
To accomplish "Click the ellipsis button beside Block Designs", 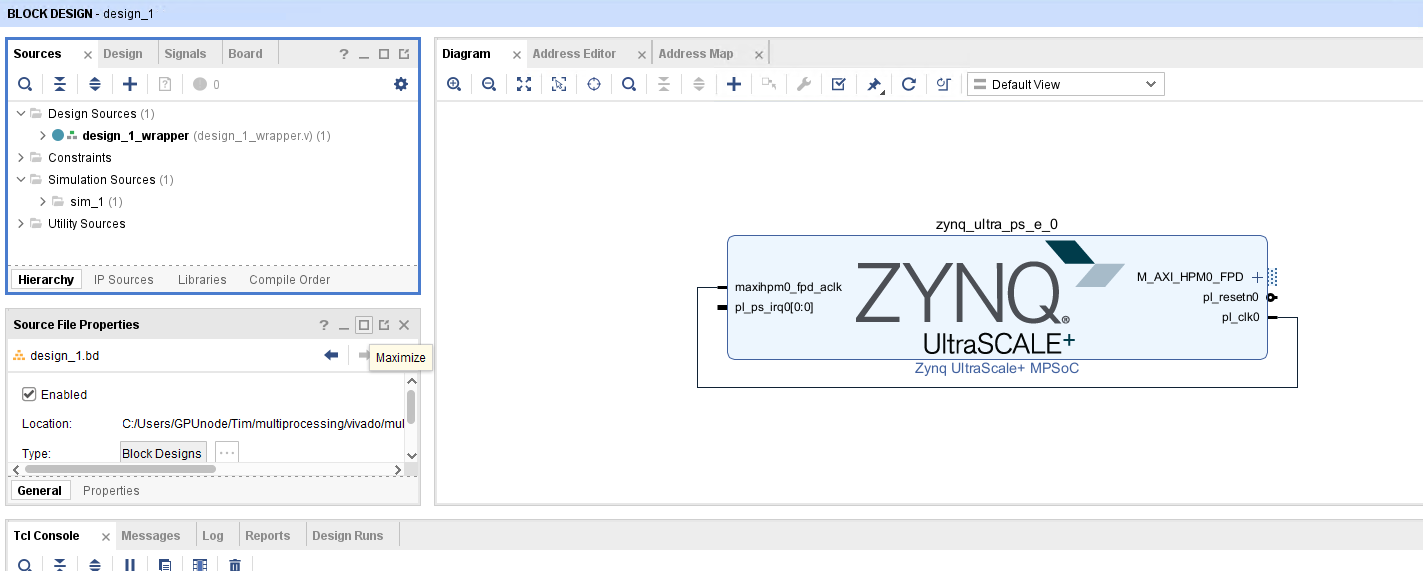I will tap(227, 453).
